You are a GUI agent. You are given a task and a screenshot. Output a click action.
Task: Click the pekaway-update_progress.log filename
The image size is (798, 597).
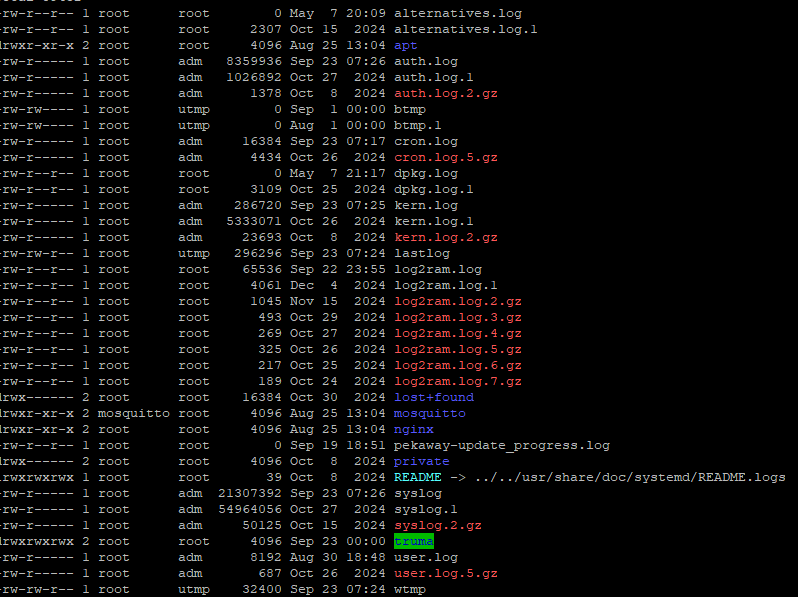tap(501, 445)
